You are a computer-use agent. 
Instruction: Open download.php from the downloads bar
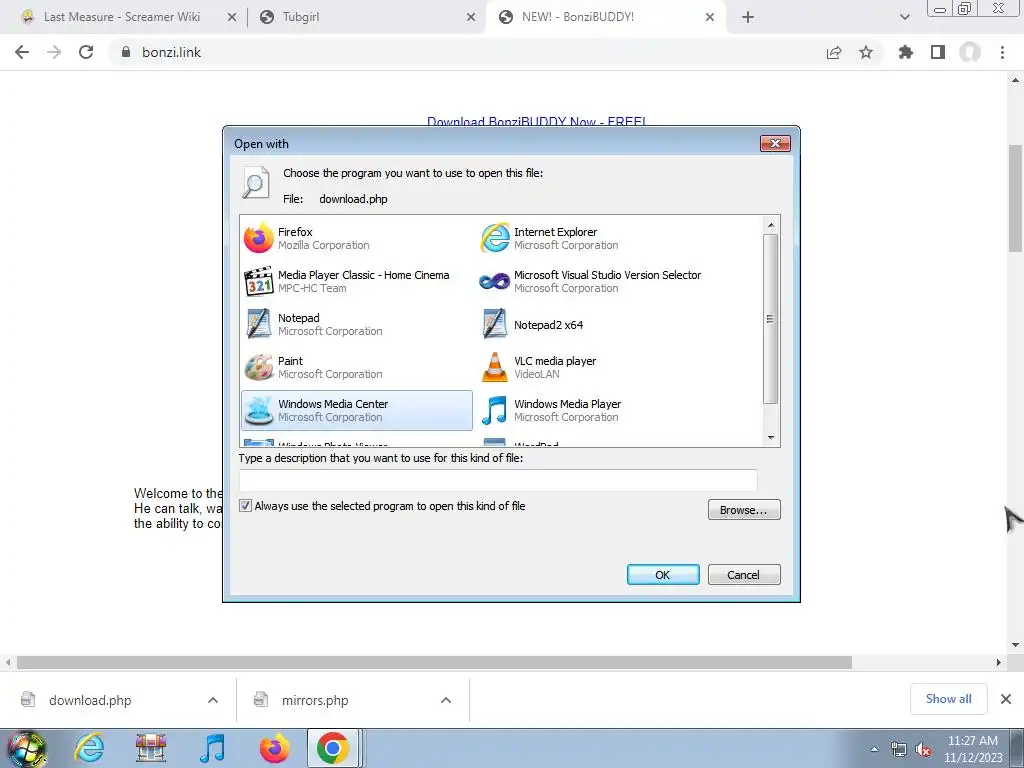pos(90,700)
